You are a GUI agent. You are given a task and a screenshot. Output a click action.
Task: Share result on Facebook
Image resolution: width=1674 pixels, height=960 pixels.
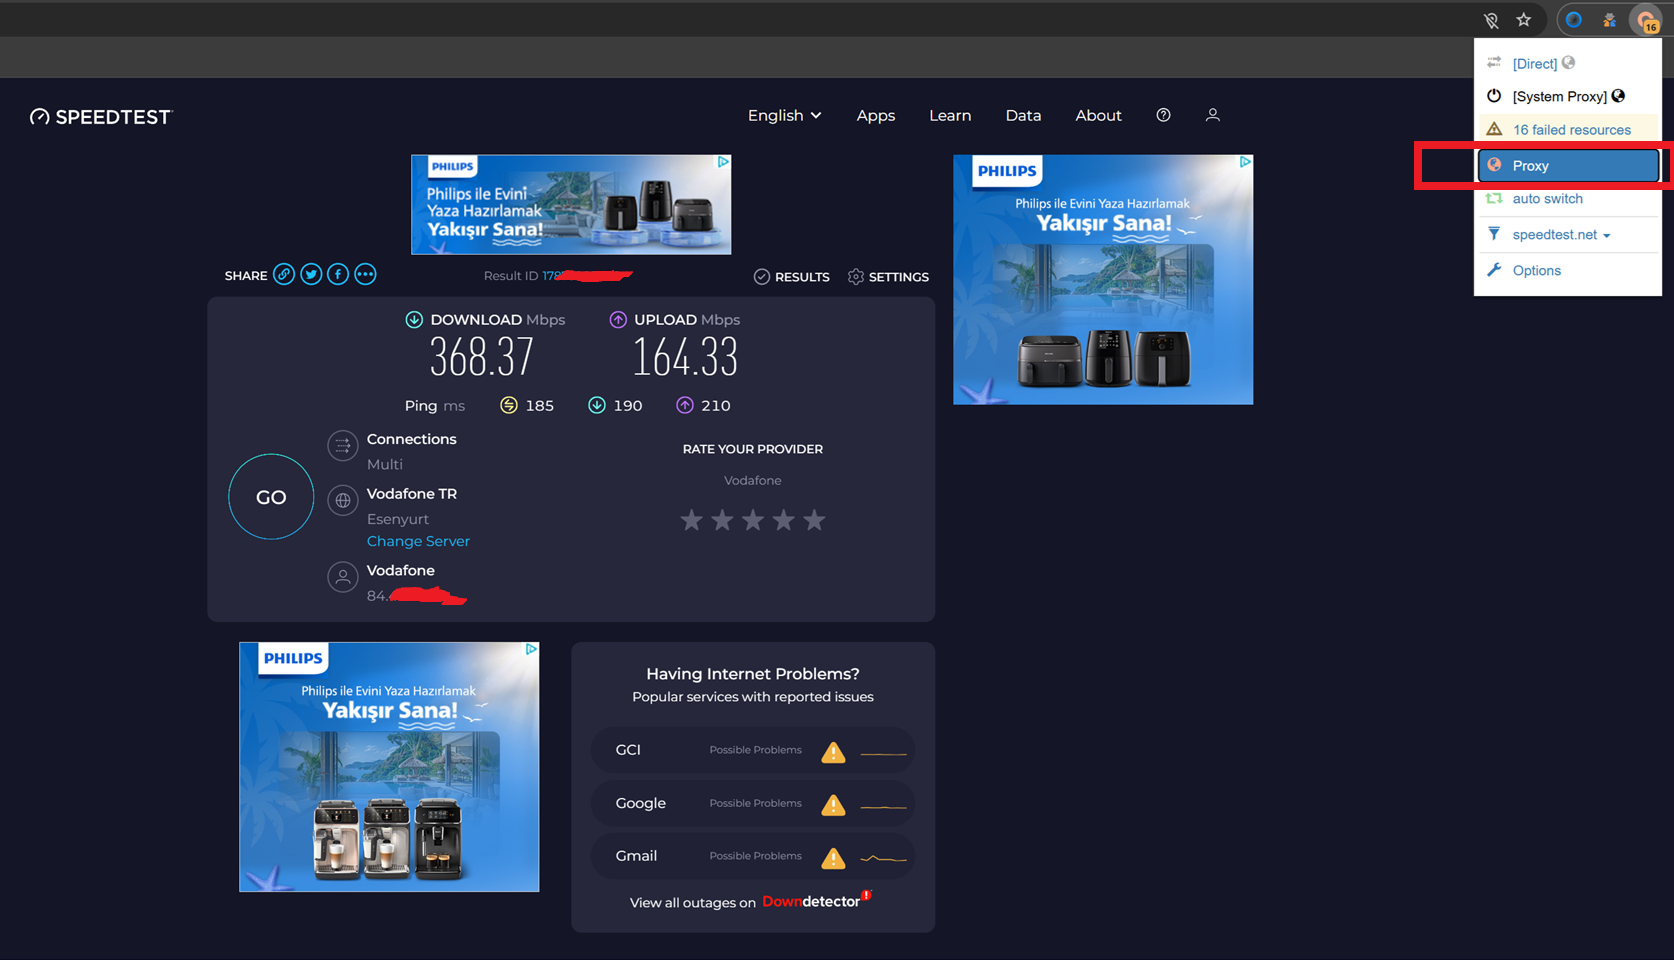click(x=338, y=274)
